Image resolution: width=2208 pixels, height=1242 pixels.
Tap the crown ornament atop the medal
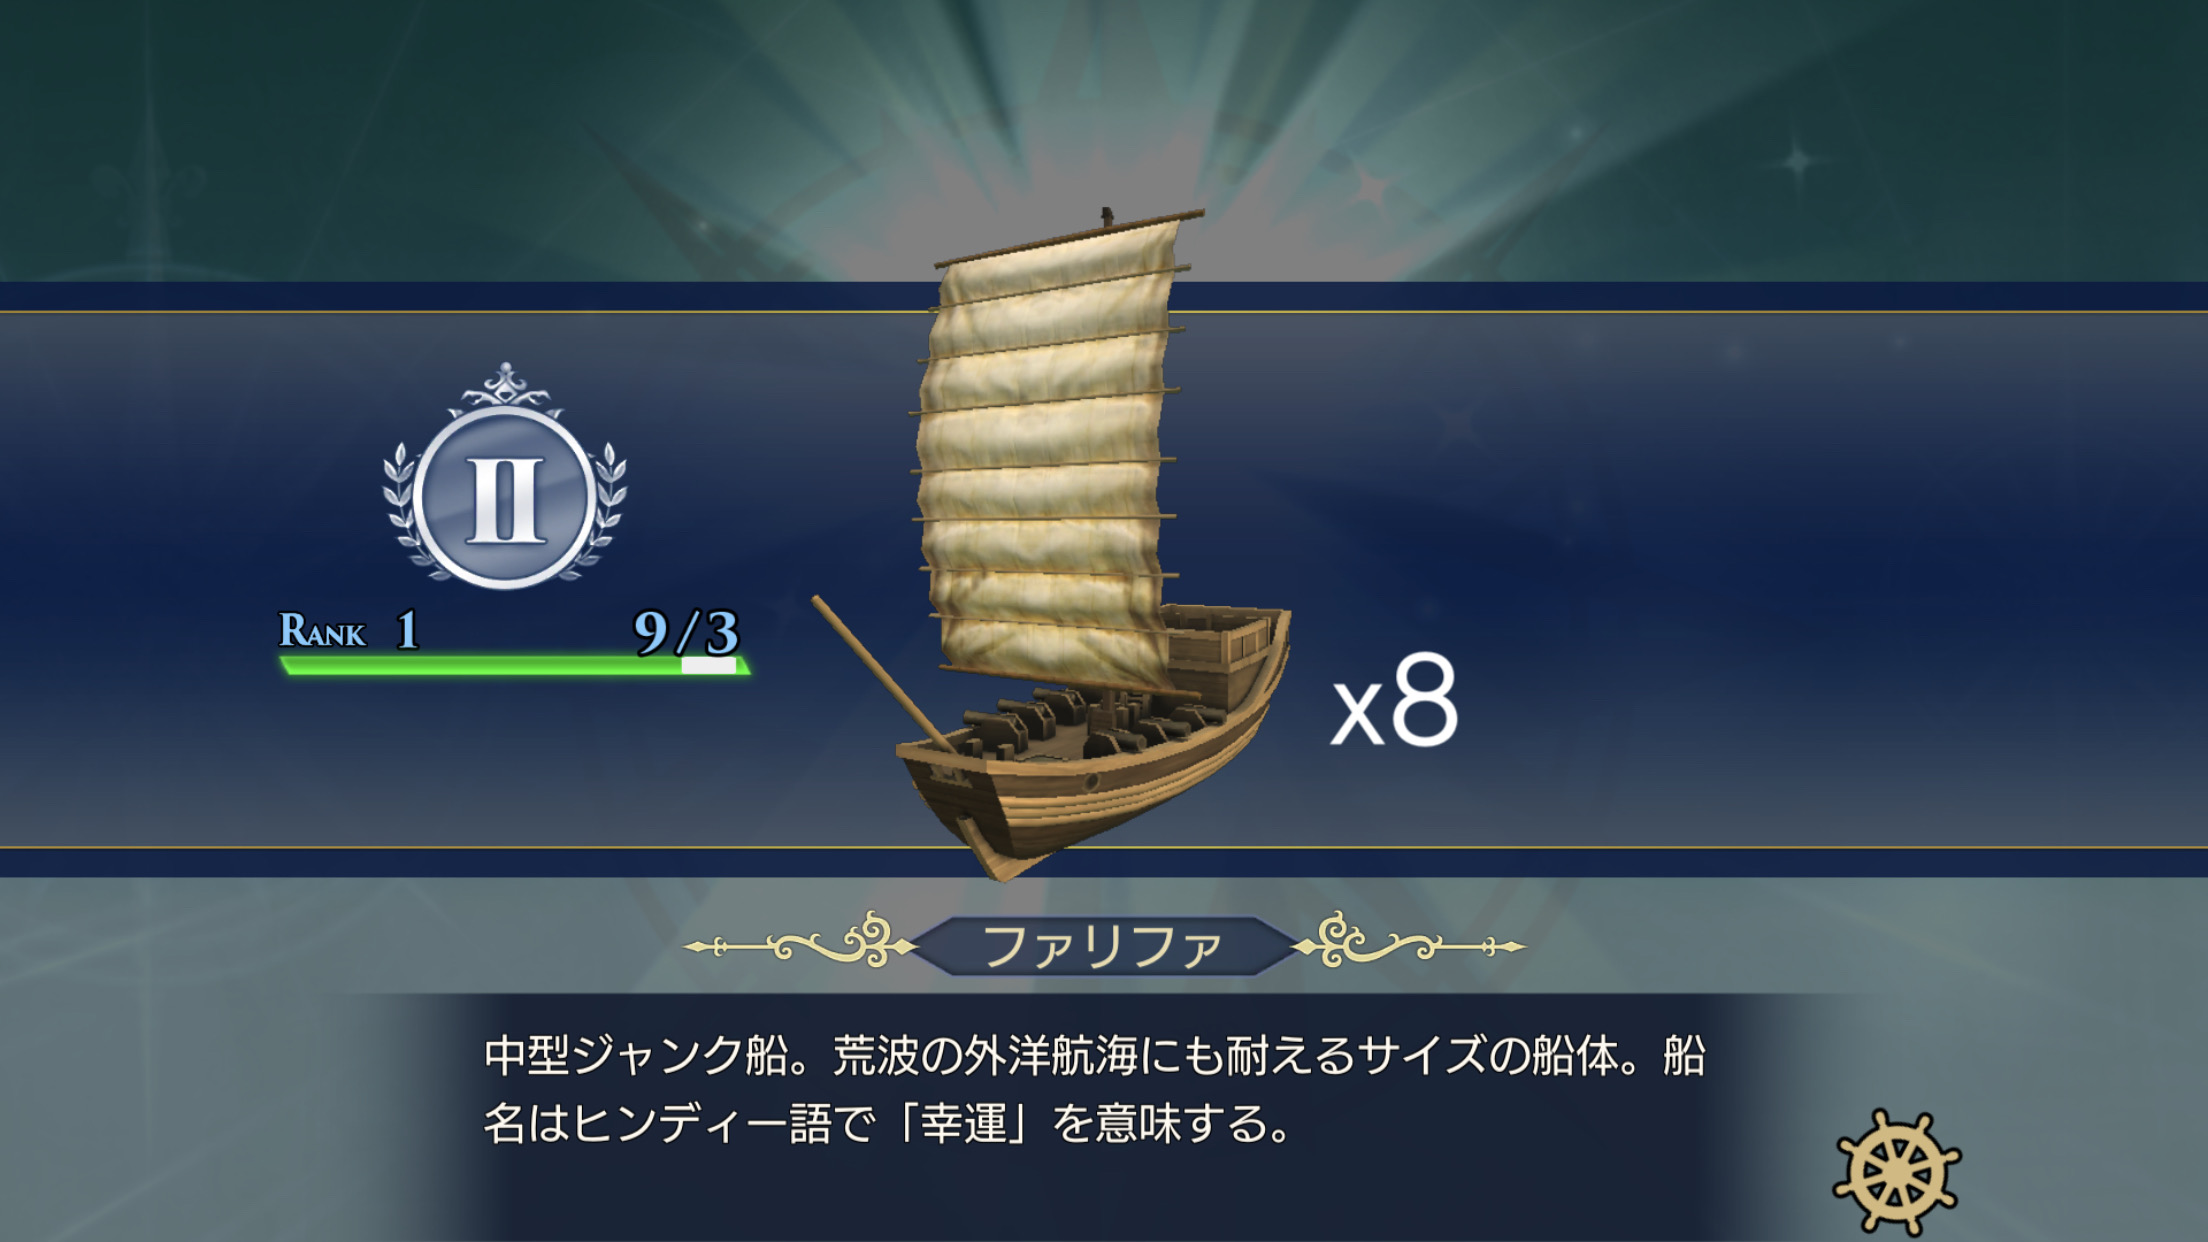506,387
